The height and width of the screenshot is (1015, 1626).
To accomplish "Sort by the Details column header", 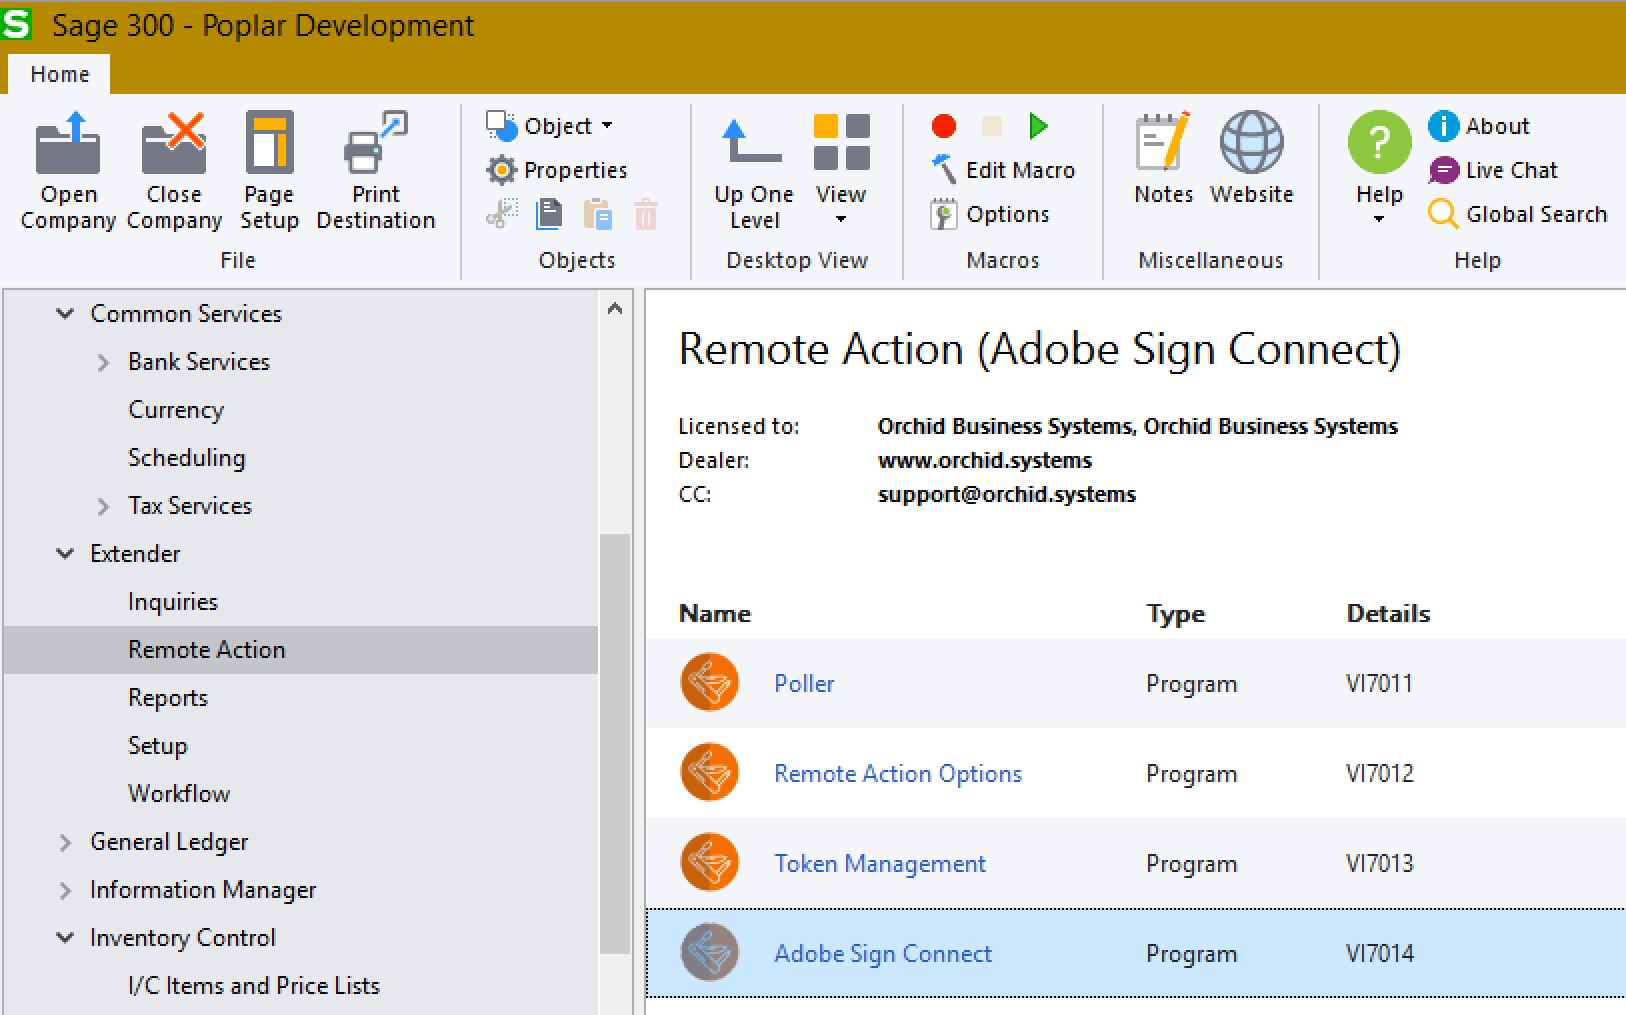I will [x=1388, y=614].
